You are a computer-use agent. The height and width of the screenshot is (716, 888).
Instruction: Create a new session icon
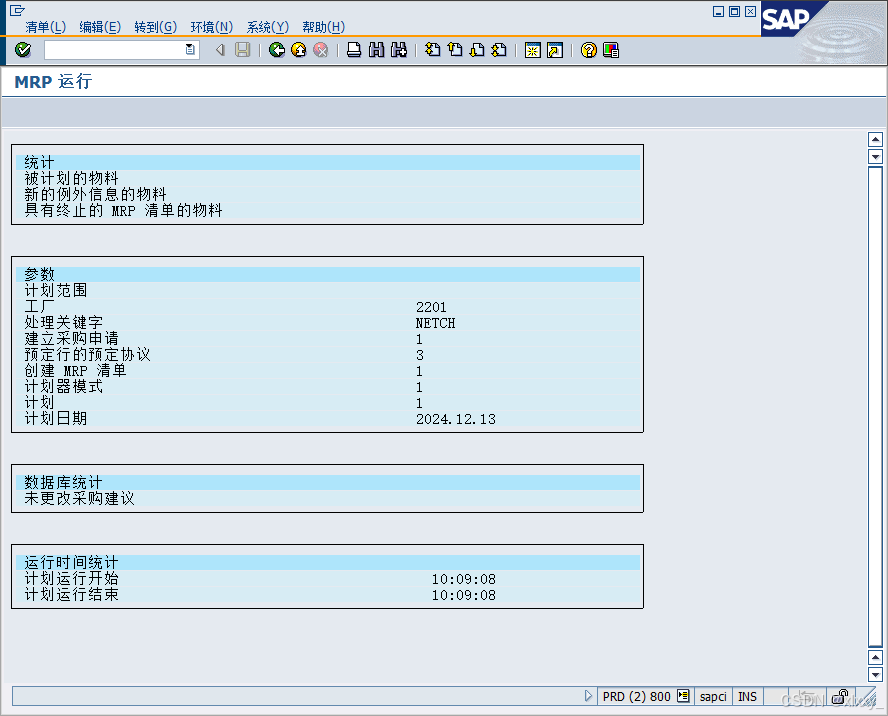tap(533, 50)
